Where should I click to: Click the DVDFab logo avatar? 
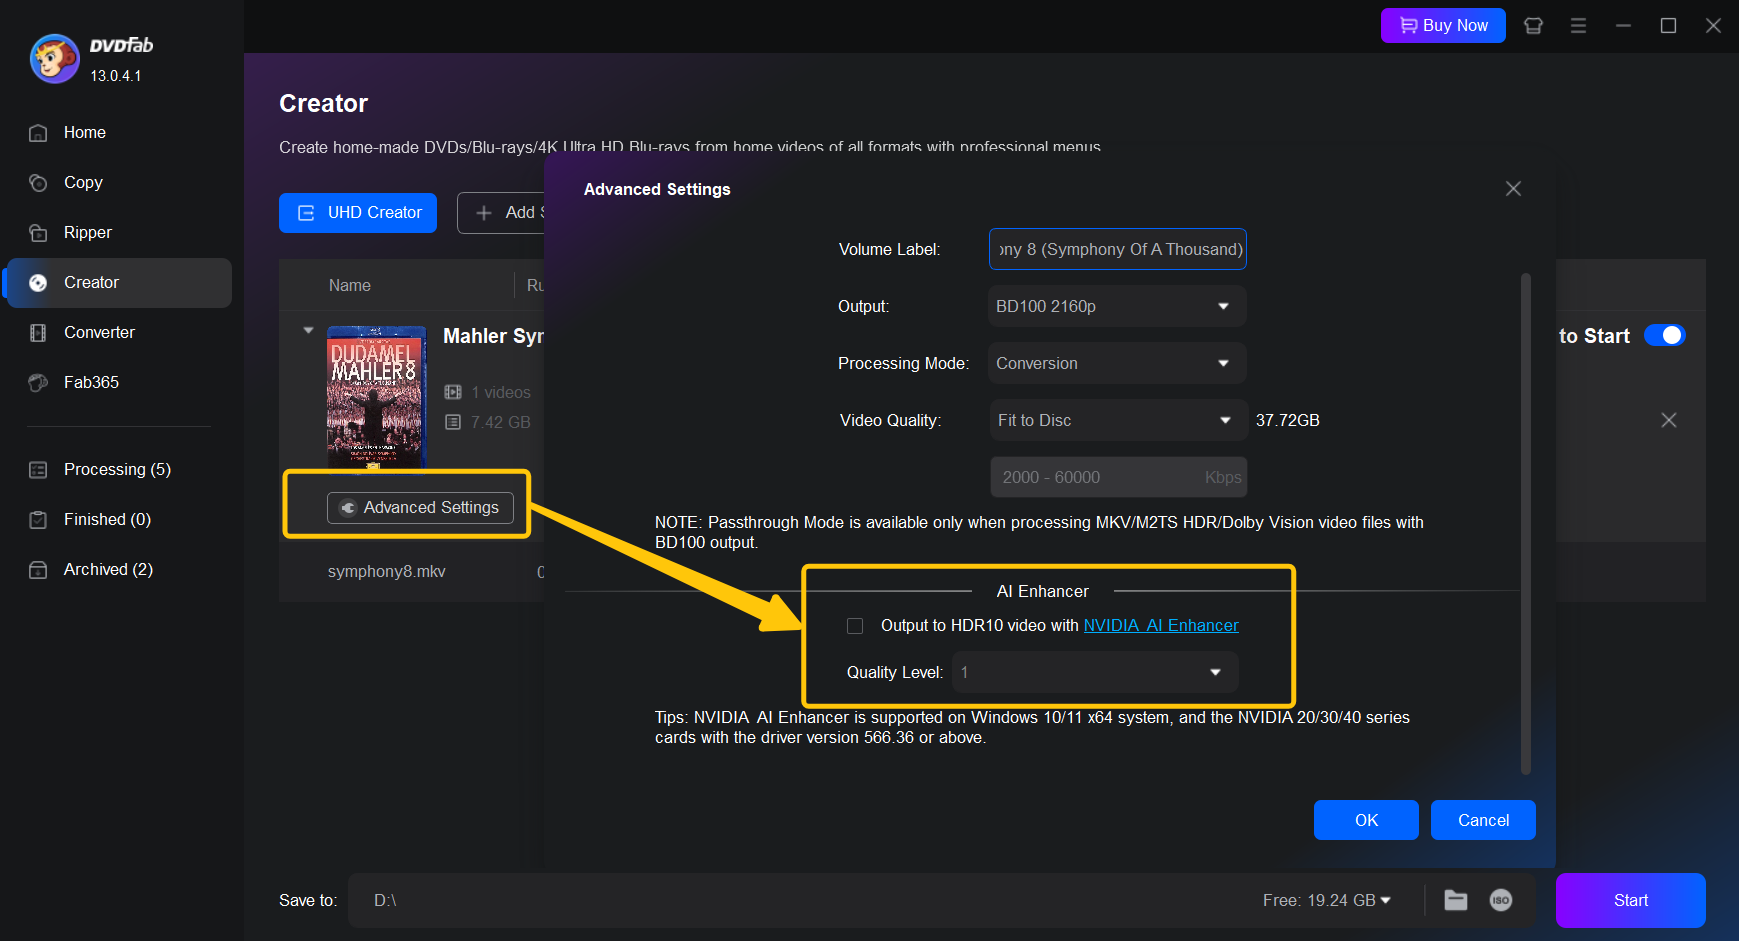point(54,59)
